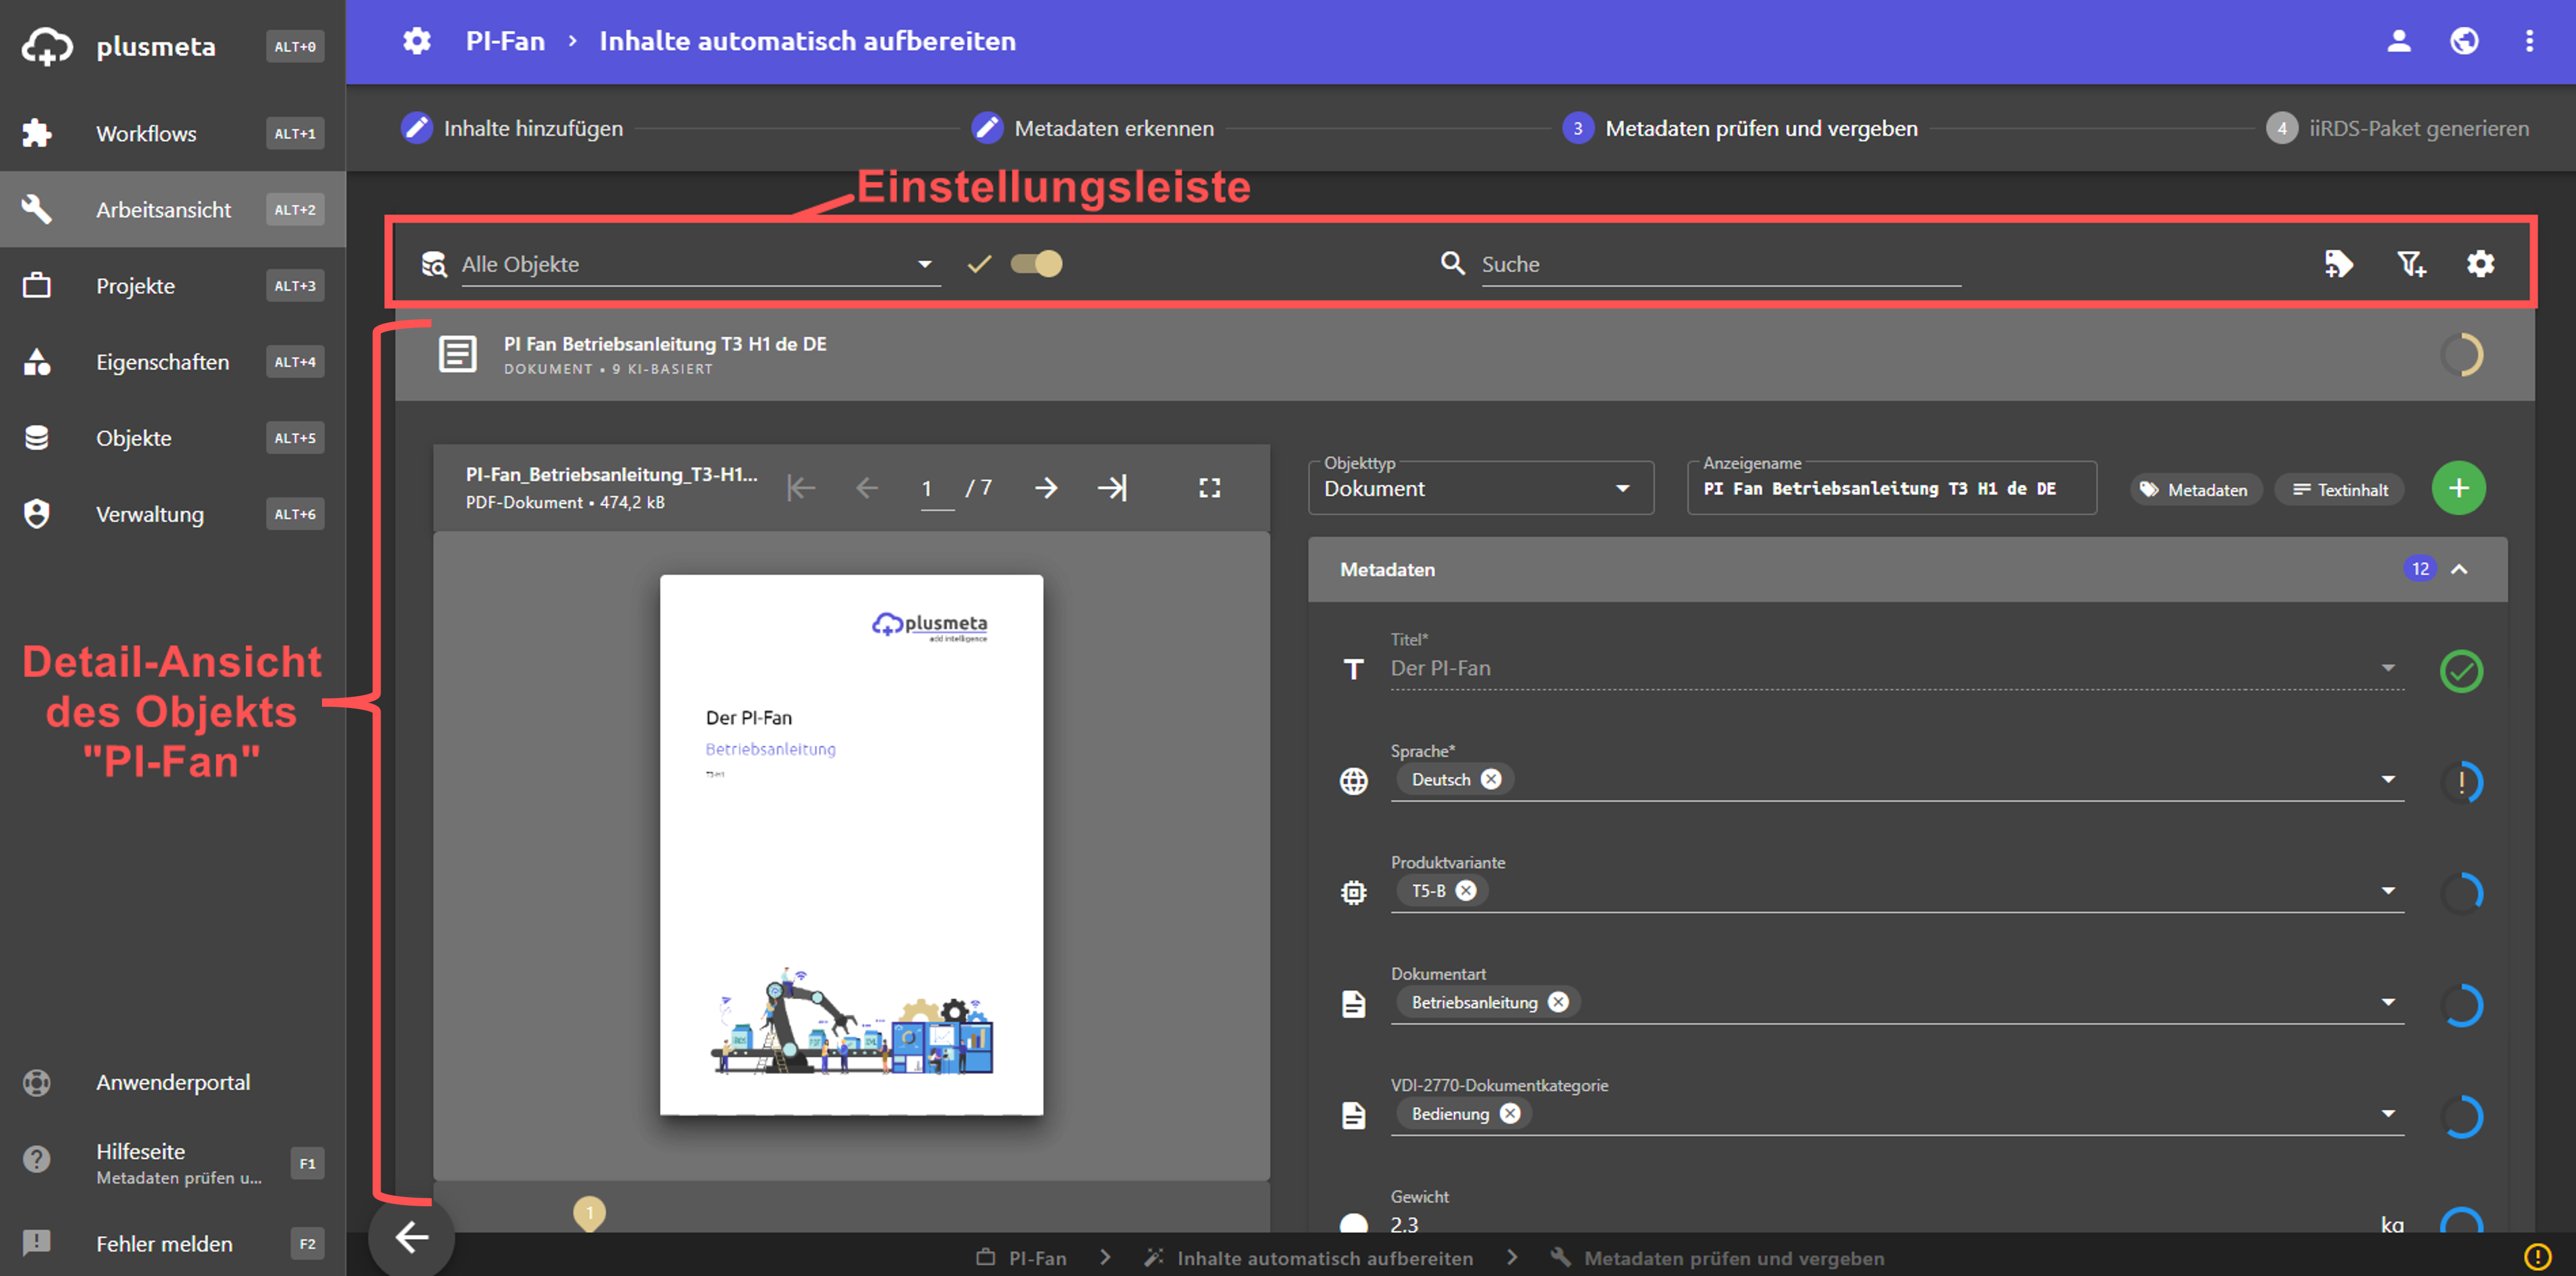Open the Dokumentart dropdown arrow
2576x1276 pixels.
tap(2388, 1002)
